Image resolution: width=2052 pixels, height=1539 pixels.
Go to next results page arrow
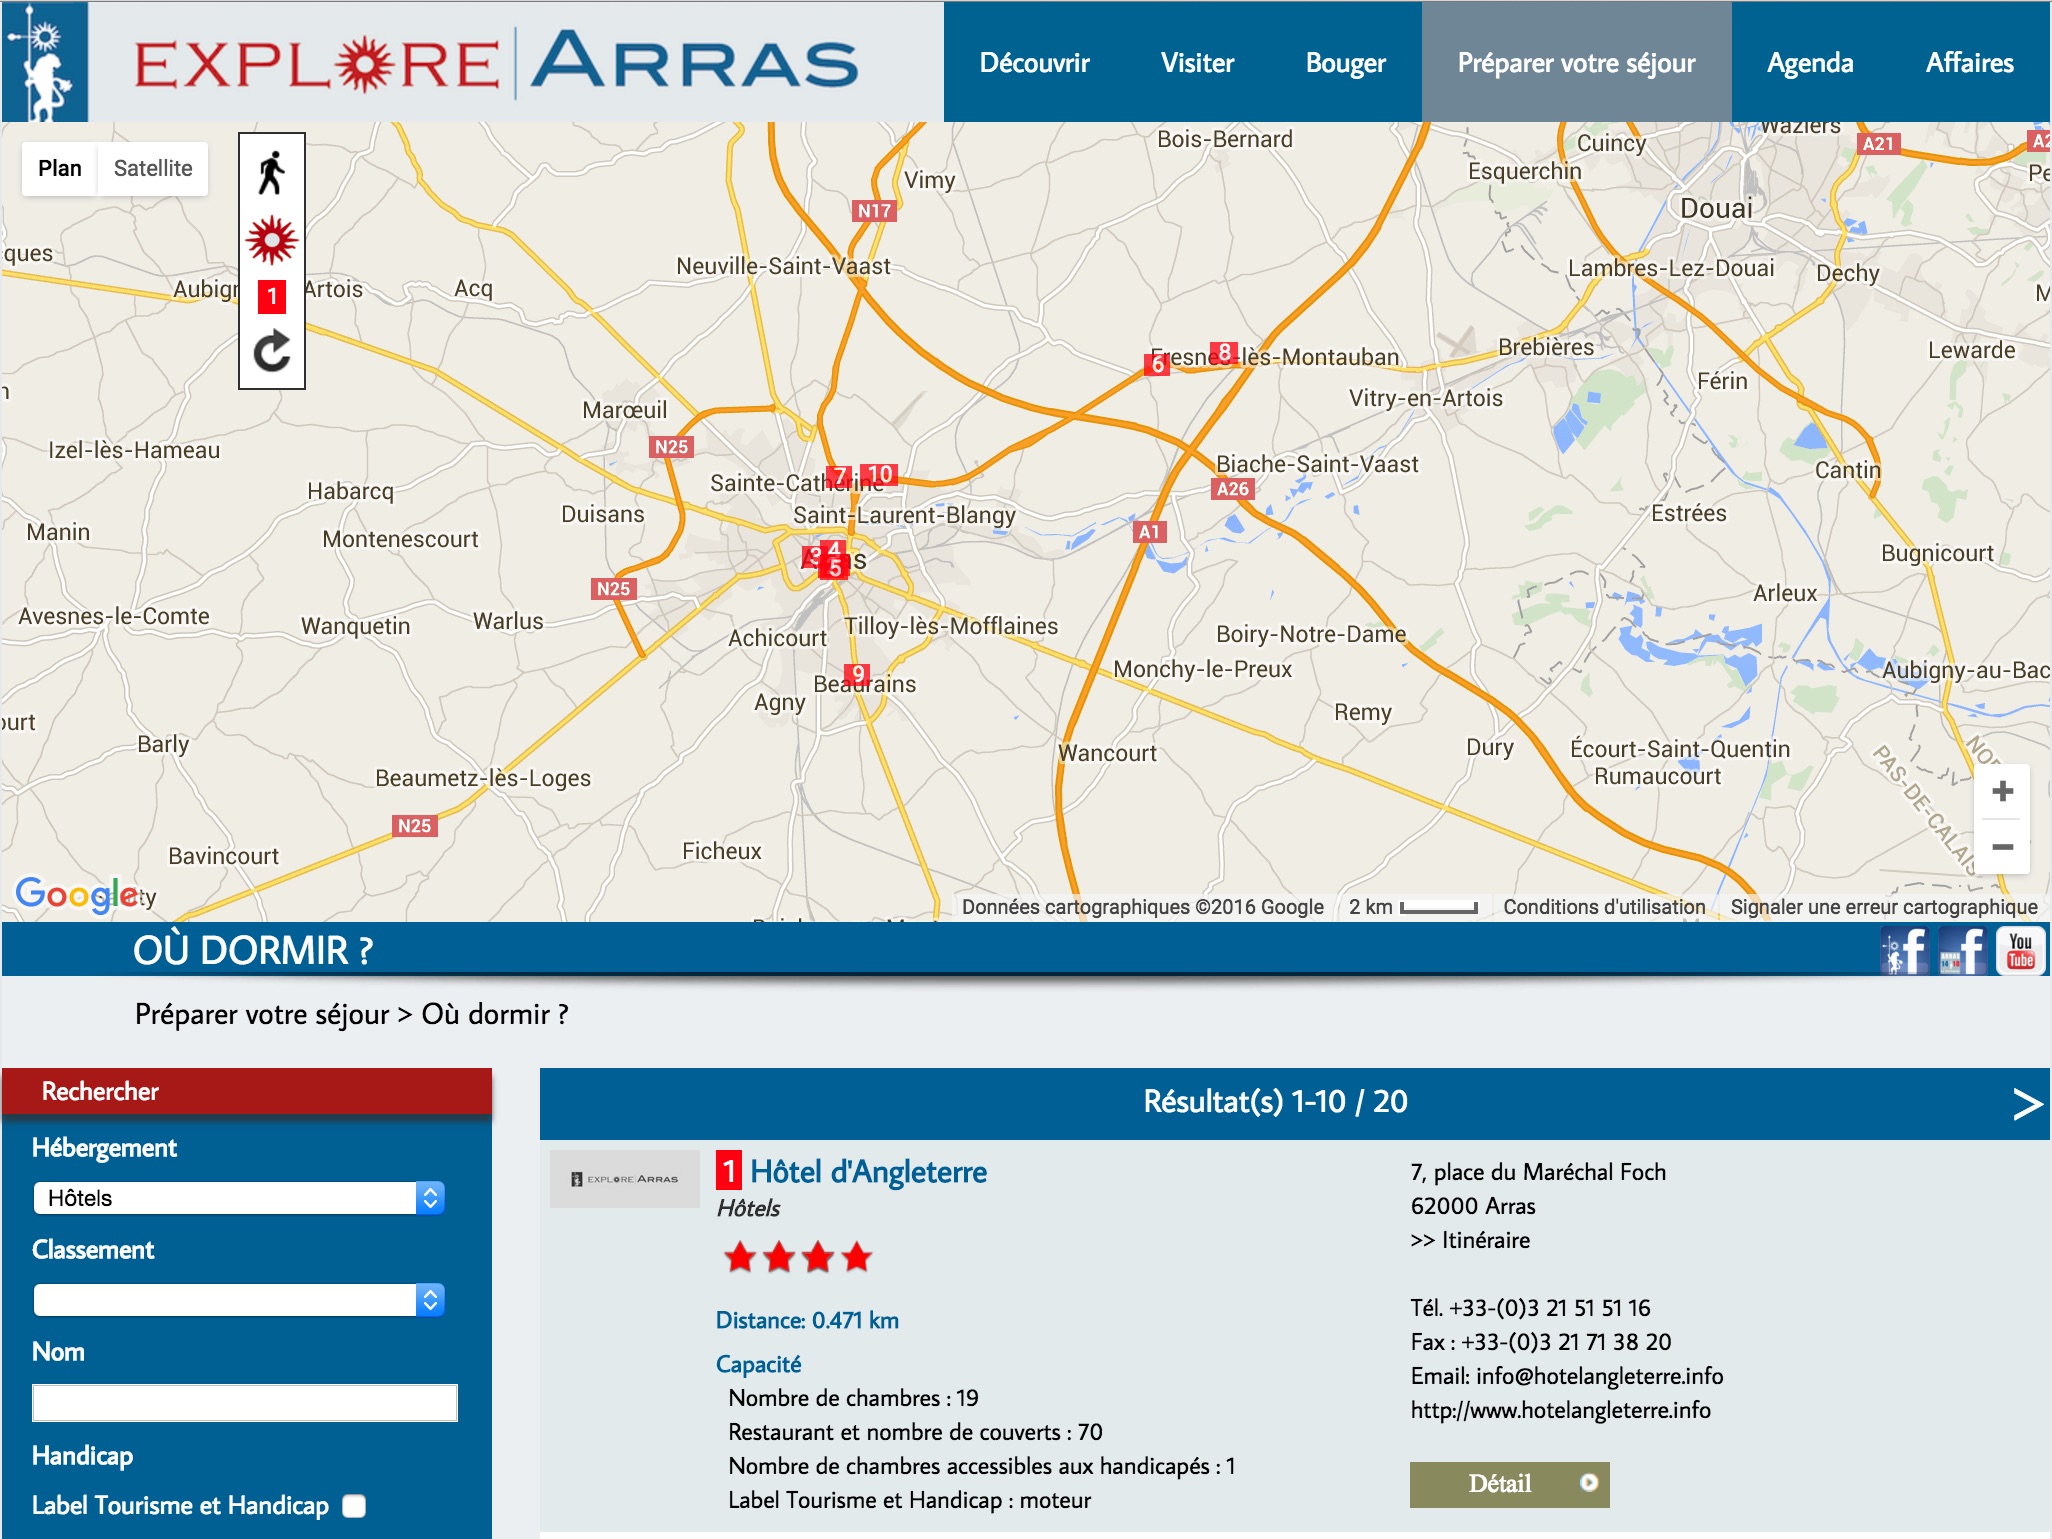[x=2026, y=1103]
